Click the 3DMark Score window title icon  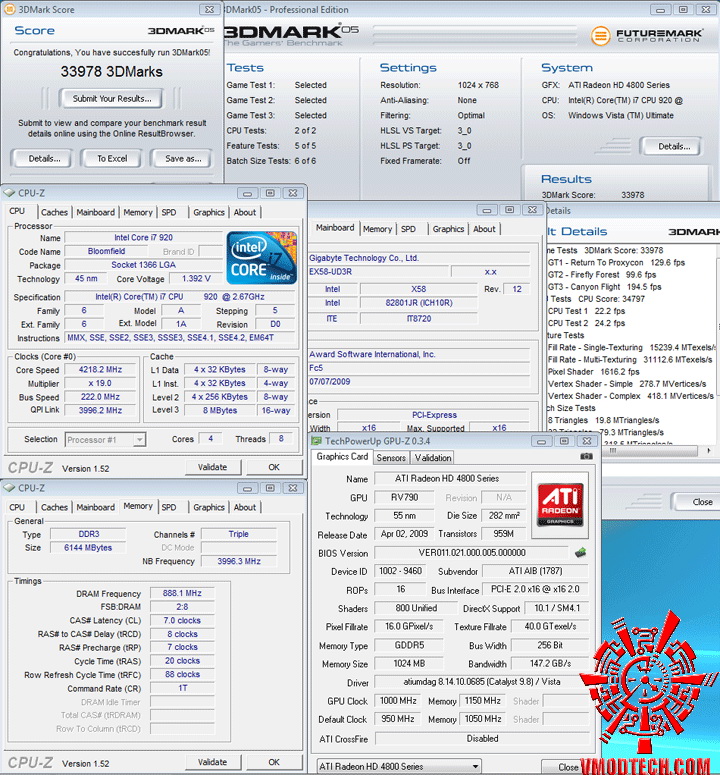(9, 9)
